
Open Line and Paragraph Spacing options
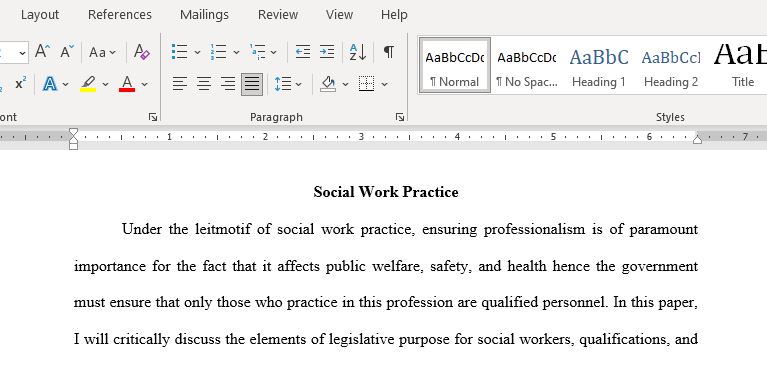pyautogui.click(x=288, y=84)
